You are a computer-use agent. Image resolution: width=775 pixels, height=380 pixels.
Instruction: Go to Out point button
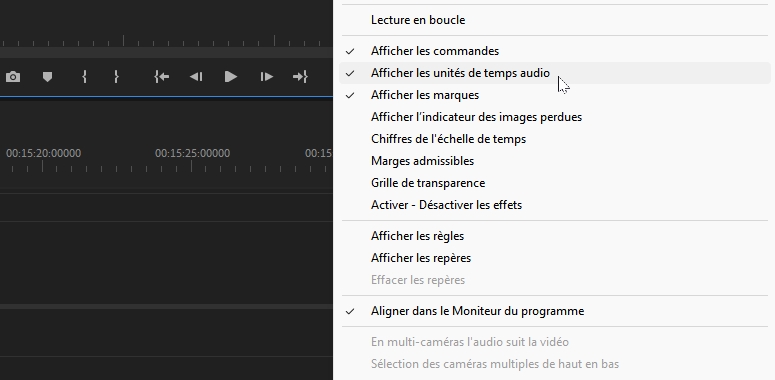pos(300,77)
